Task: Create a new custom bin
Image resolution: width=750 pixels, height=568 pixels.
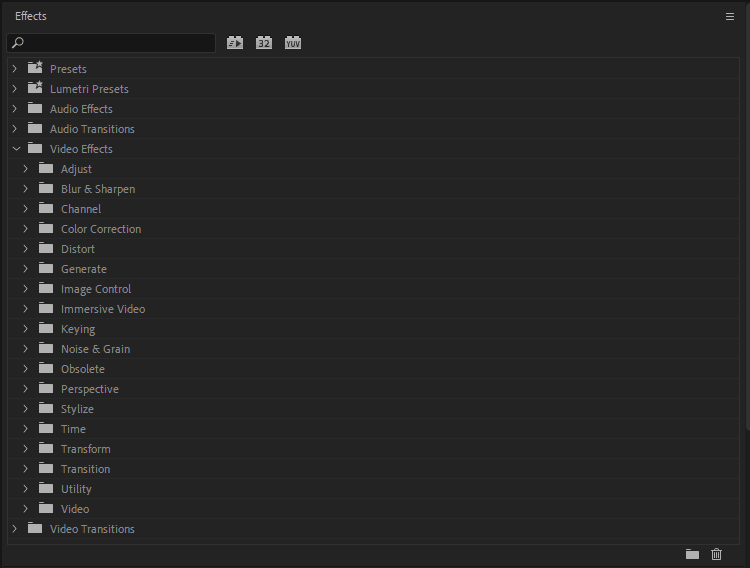Action: 692,554
